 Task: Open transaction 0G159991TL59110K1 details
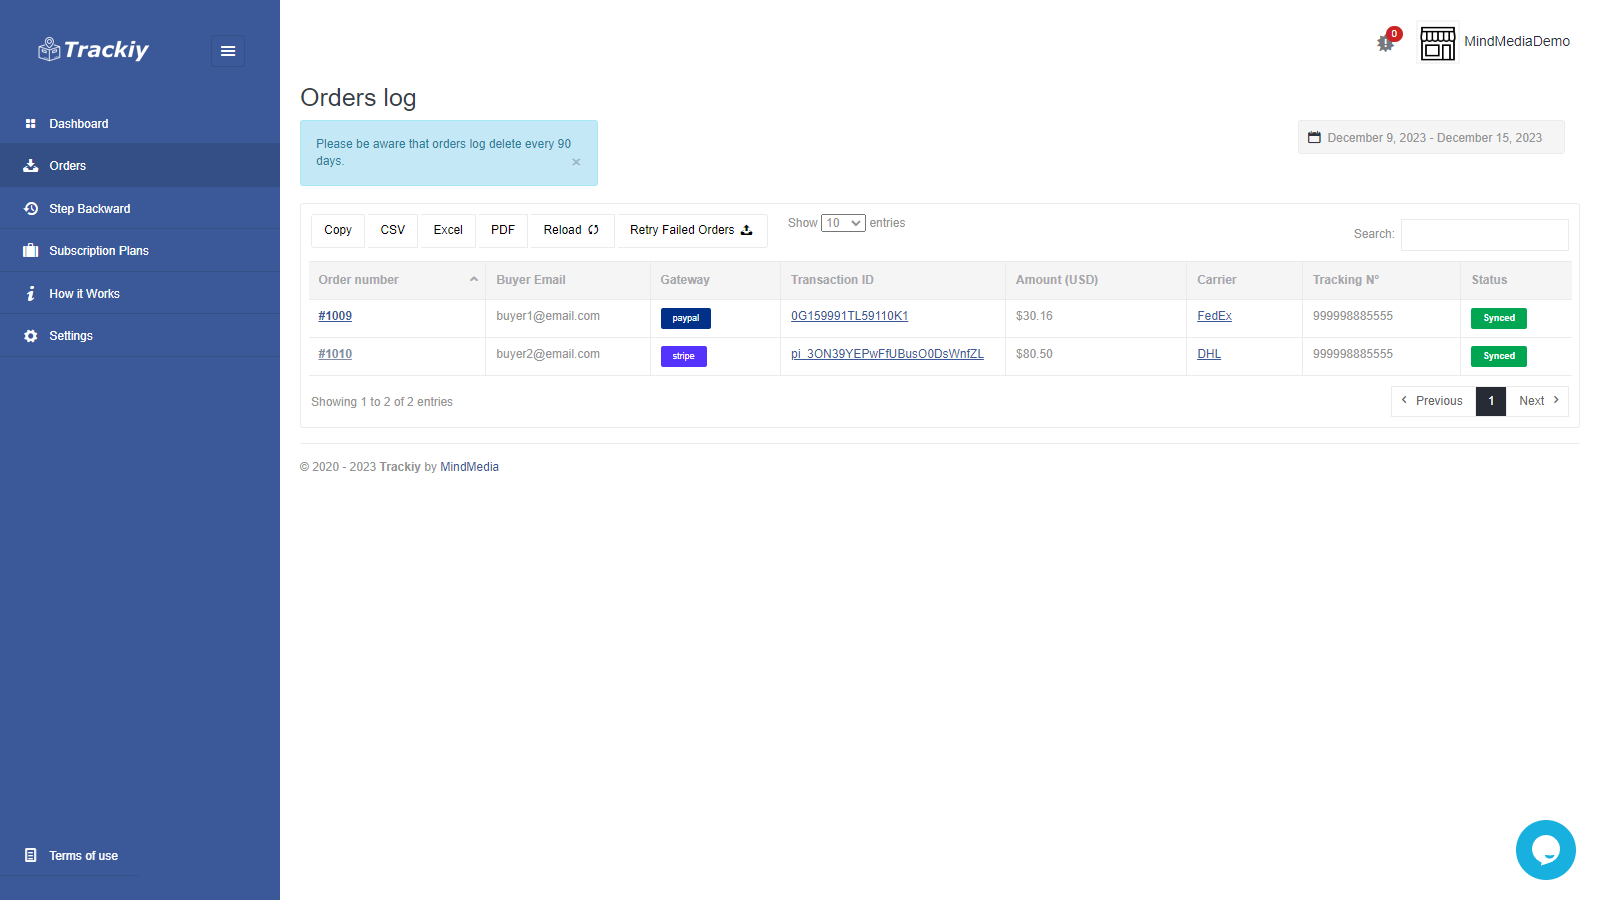click(848, 315)
